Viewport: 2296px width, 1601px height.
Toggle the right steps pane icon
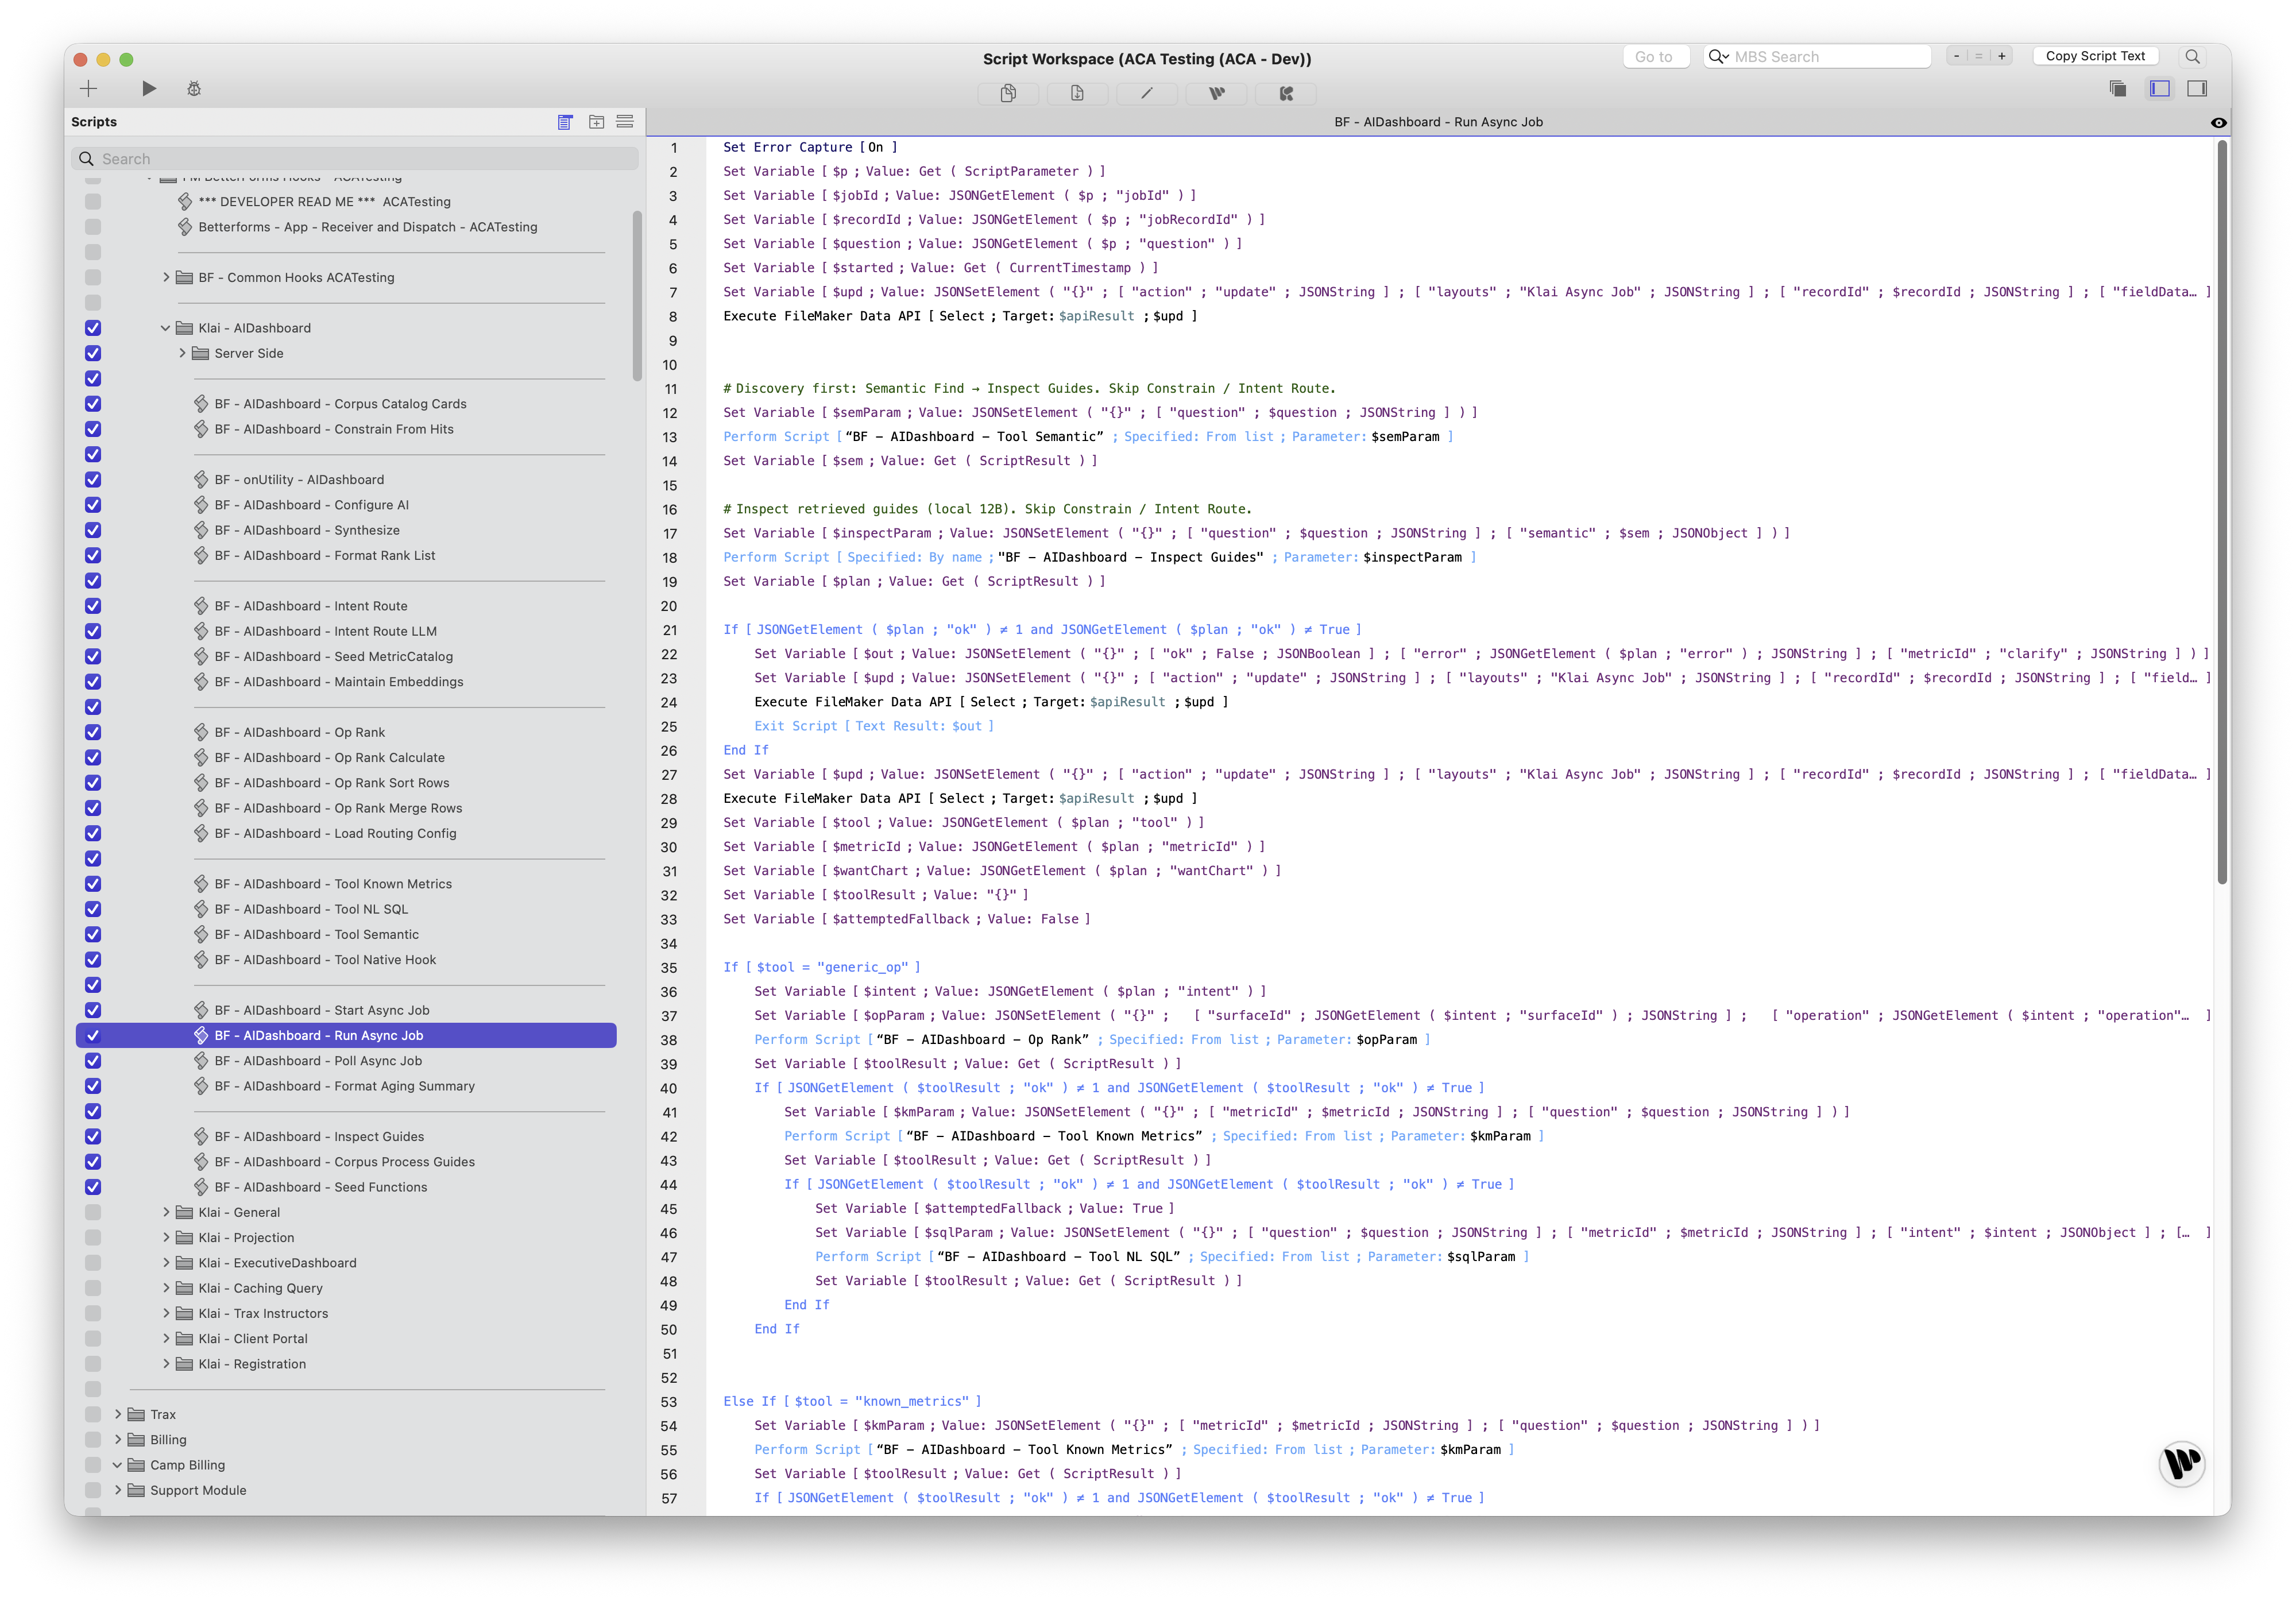pyautogui.click(x=2197, y=89)
